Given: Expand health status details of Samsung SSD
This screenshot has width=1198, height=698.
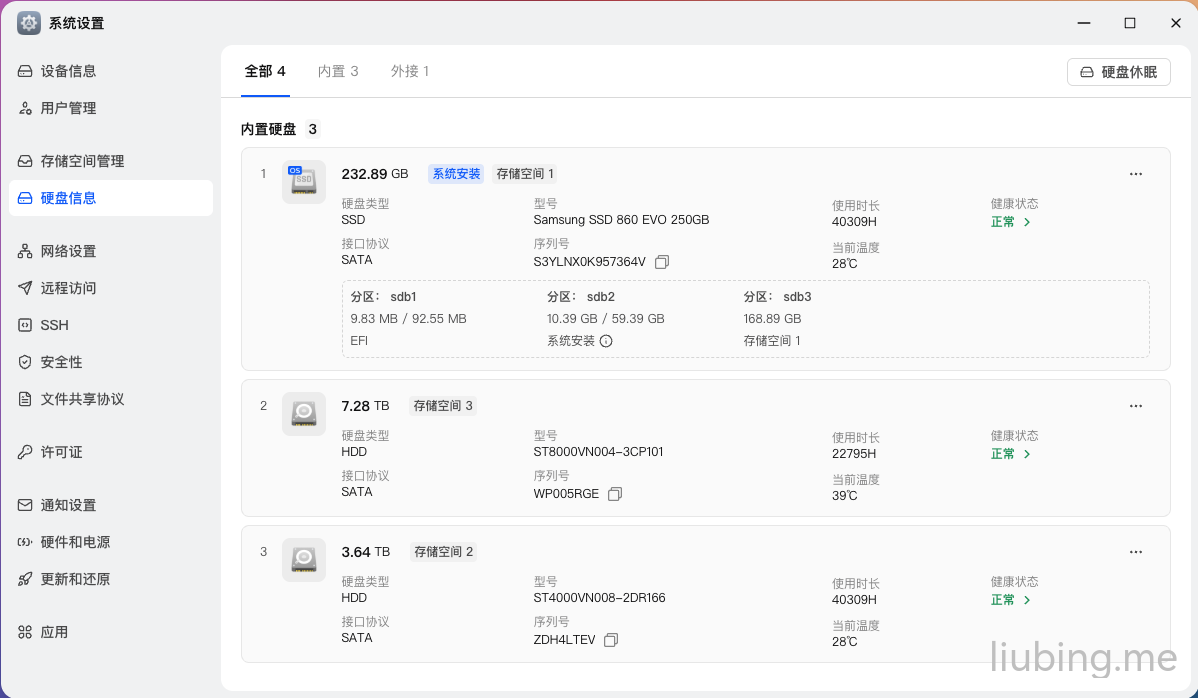Looking at the screenshot, I should 1010,222.
